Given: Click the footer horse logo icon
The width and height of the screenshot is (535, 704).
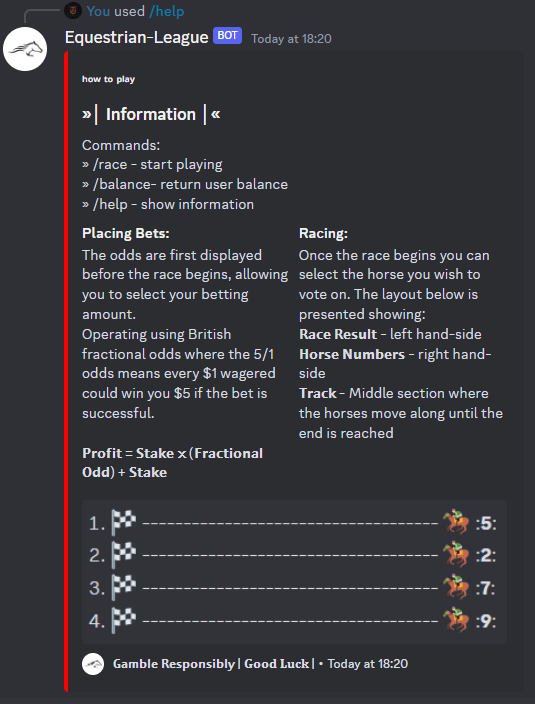Looking at the screenshot, I should pyautogui.click(x=93, y=664).
